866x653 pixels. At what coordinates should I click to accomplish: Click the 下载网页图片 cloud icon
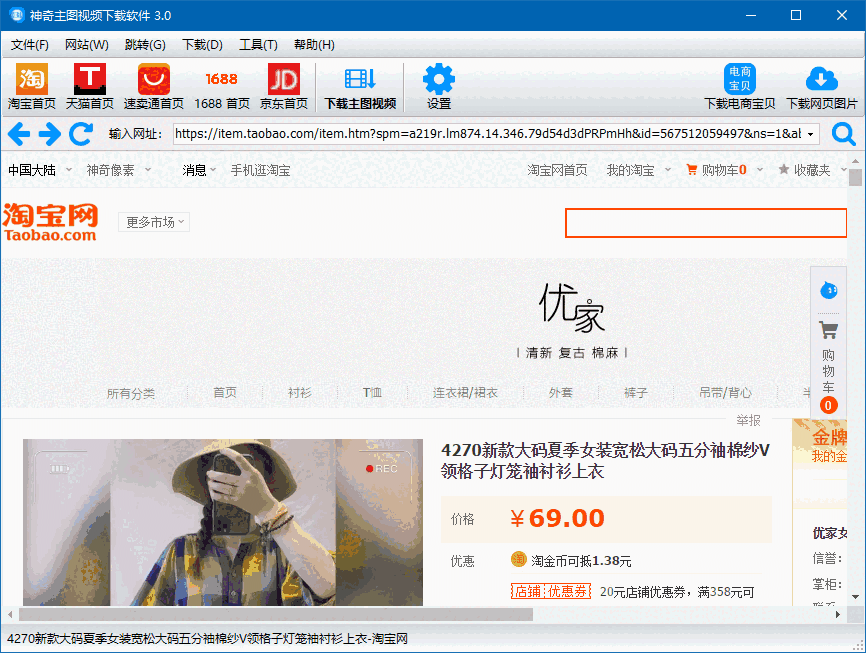tap(823, 85)
